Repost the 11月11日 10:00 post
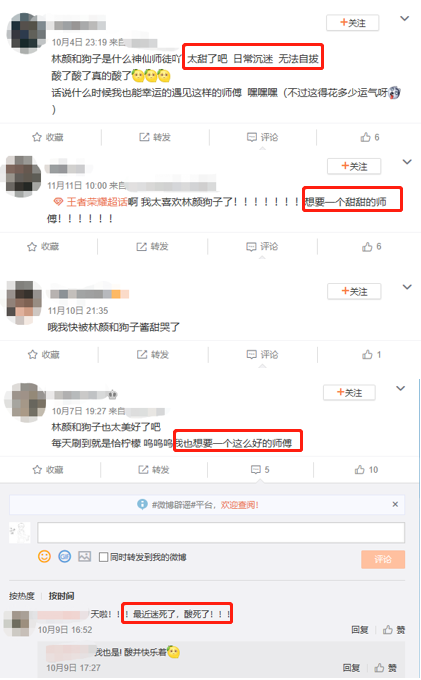The height and width of the screenshot is (680, 421). [x=152, y=247]
